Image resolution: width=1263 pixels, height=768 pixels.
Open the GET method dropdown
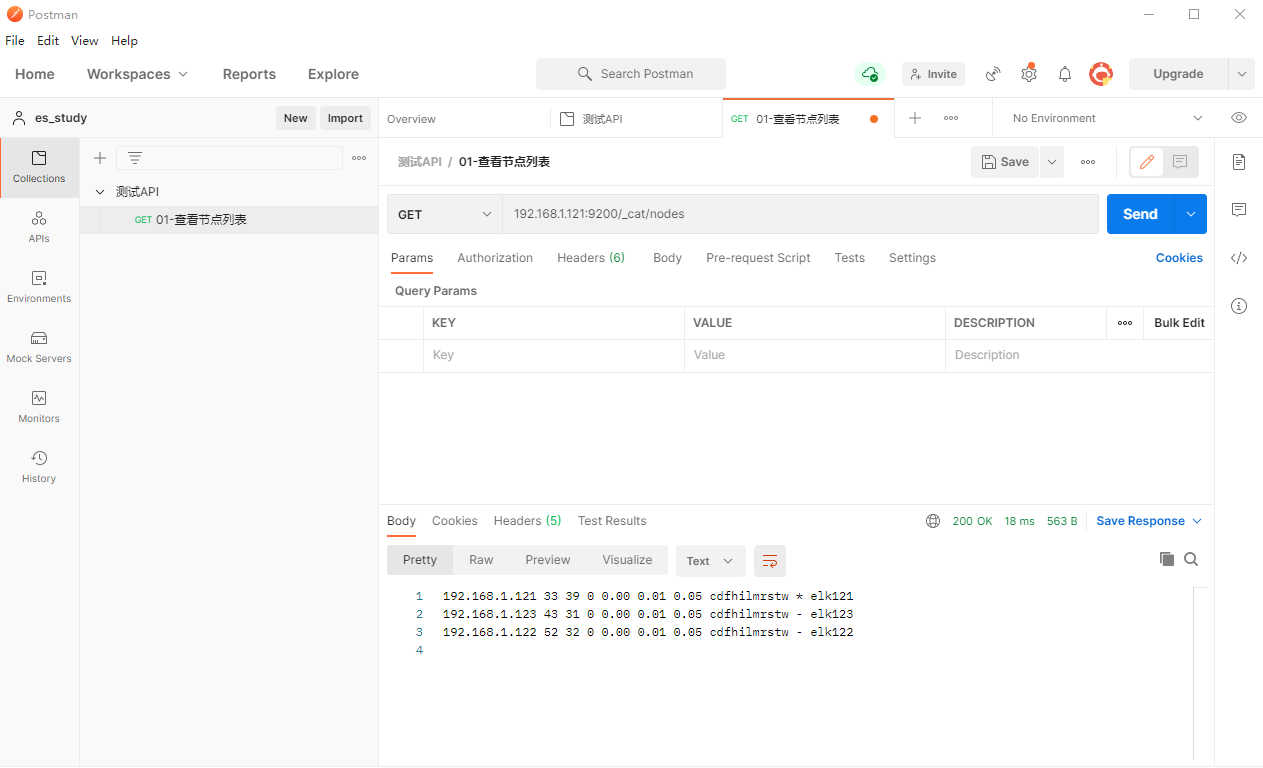(x=445, y=214)
